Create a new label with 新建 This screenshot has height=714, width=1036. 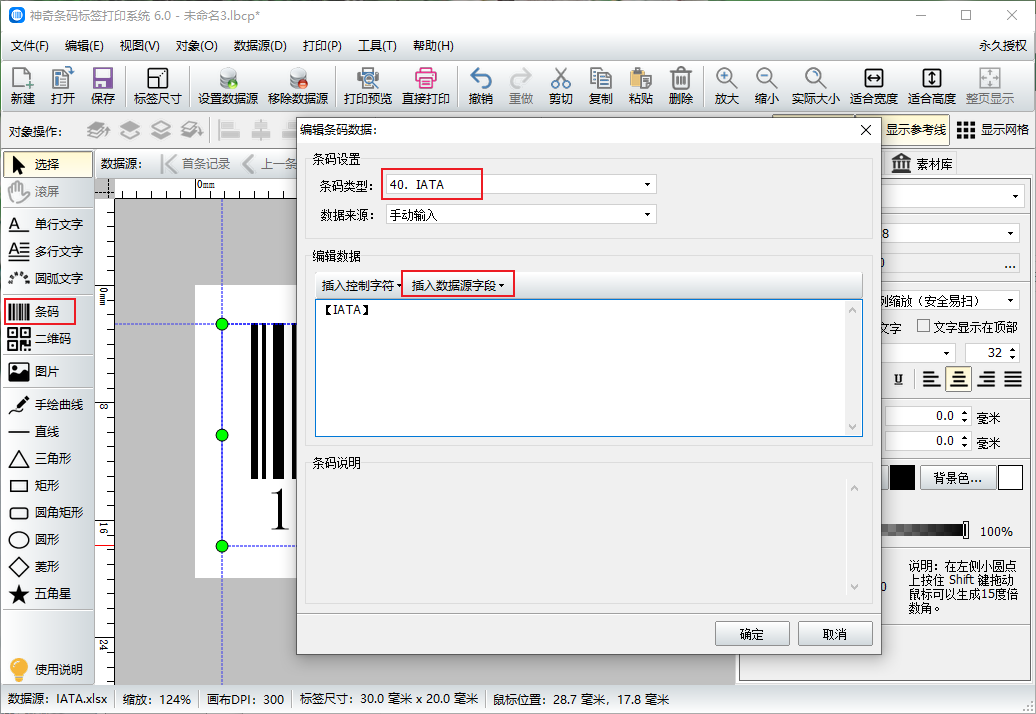22,86
